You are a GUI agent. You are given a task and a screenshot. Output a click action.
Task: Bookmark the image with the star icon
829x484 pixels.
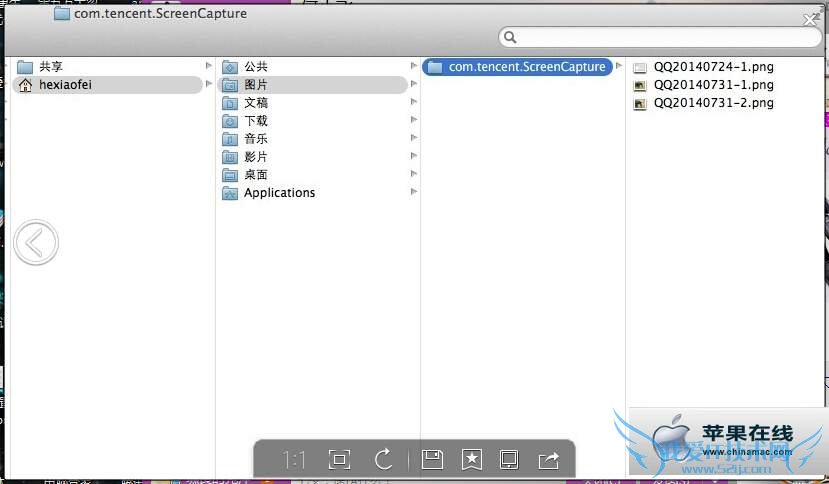point(472,459)
